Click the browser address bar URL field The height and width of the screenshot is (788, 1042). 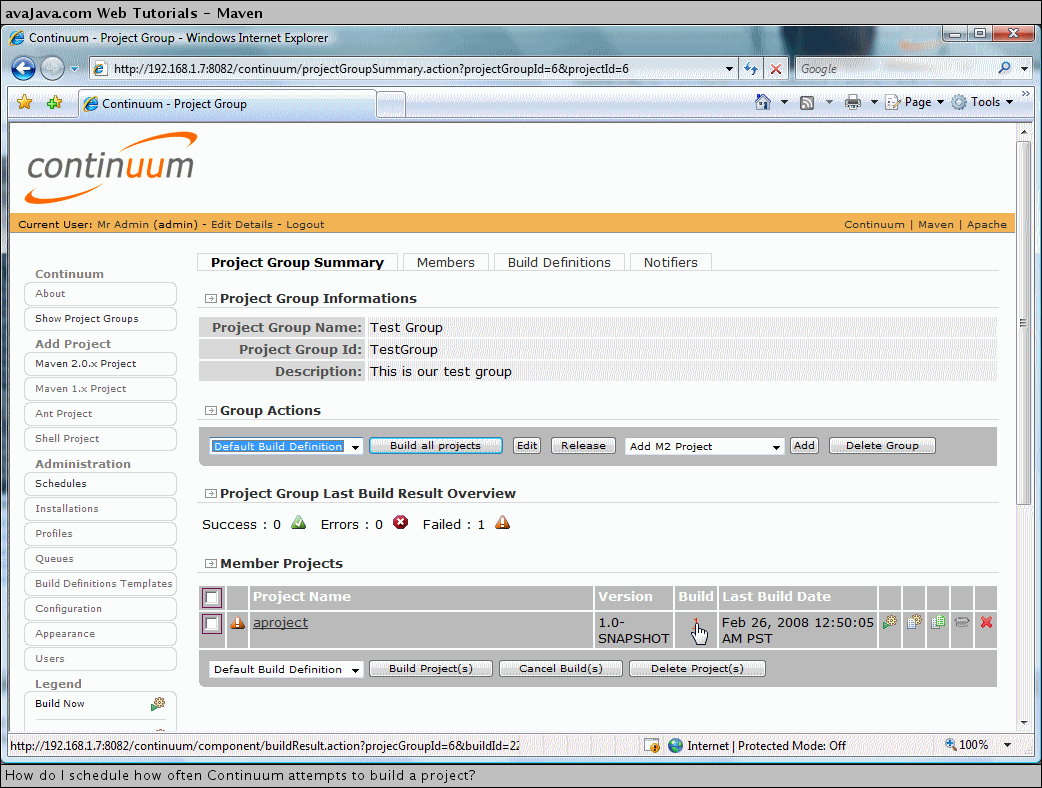pos(410,69)
